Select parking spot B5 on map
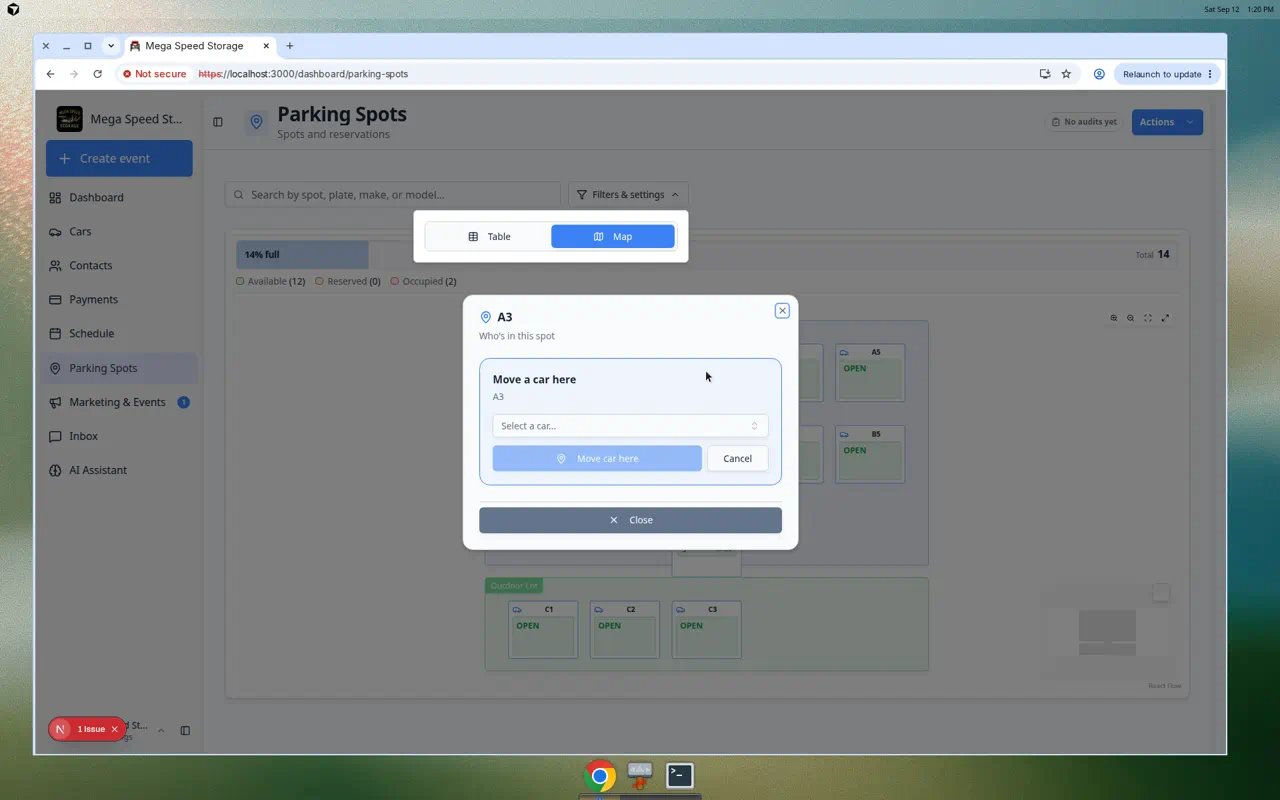 [x=870, y=455]
